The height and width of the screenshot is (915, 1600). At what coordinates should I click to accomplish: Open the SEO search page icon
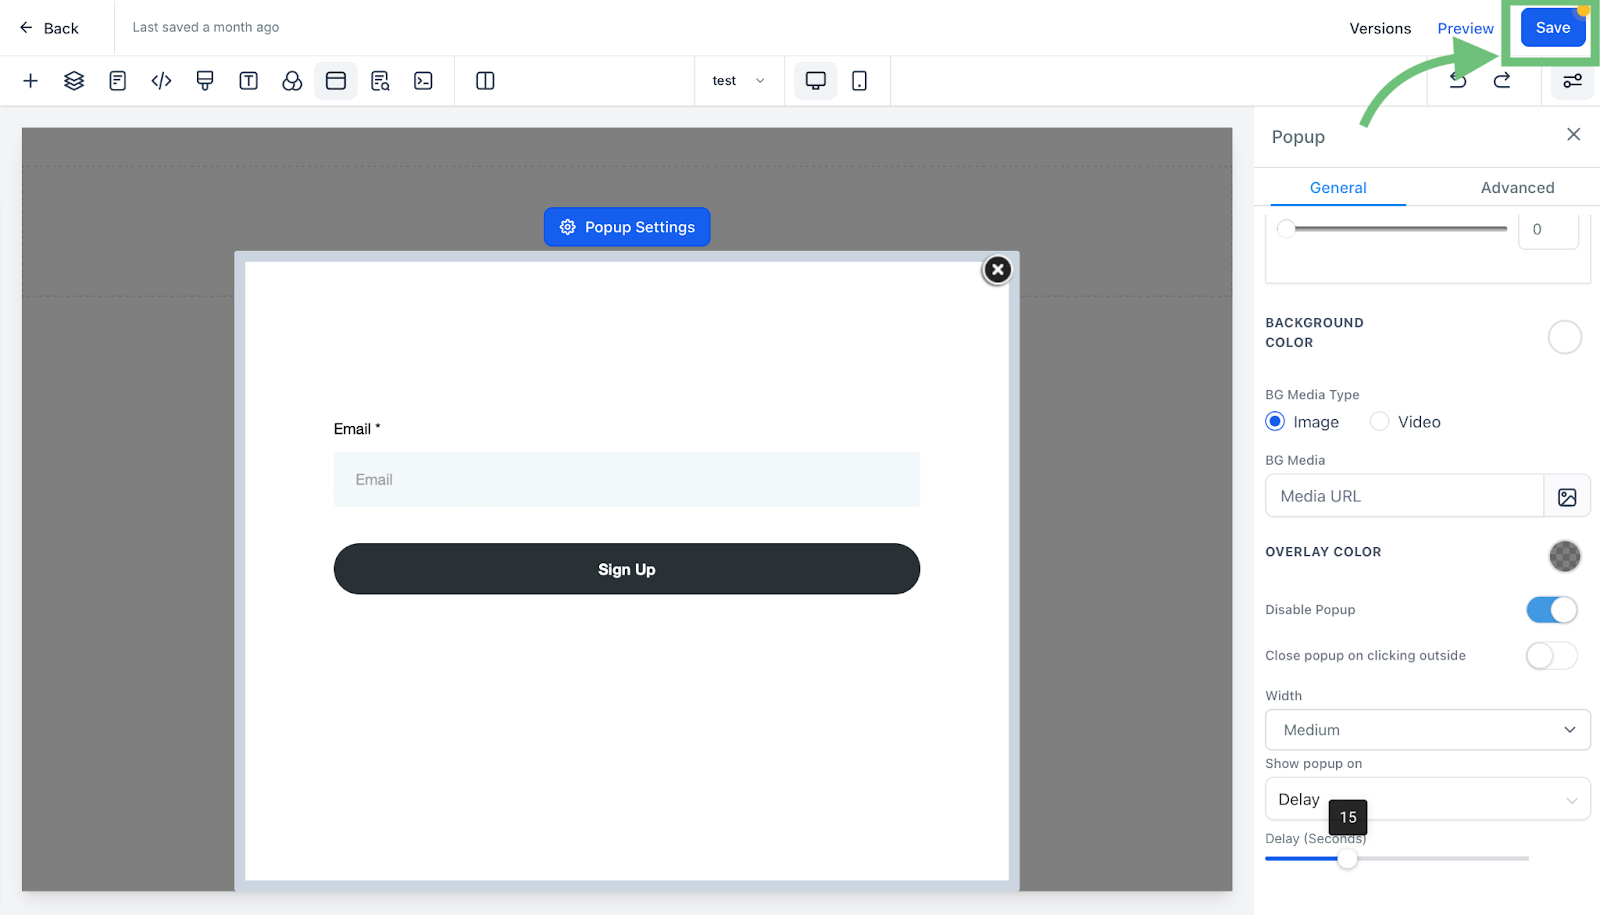pos(380,81)
